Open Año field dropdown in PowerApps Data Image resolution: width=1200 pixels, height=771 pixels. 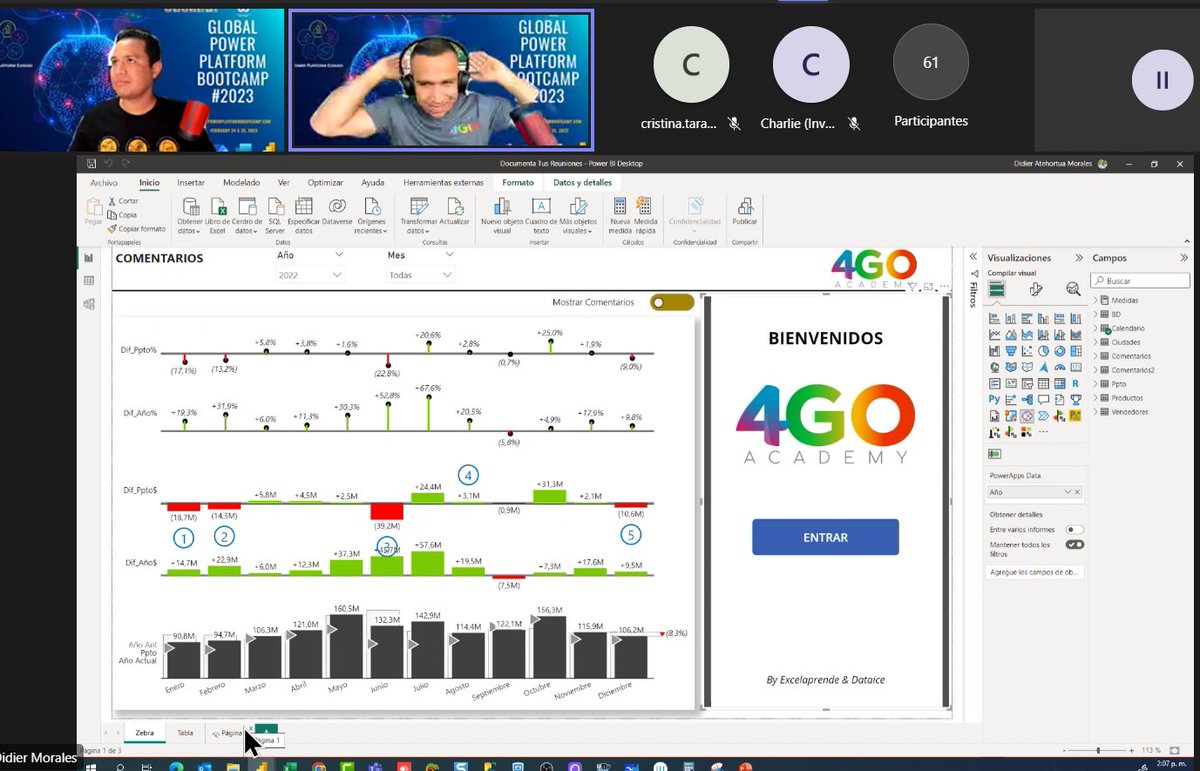(1068, 492)
